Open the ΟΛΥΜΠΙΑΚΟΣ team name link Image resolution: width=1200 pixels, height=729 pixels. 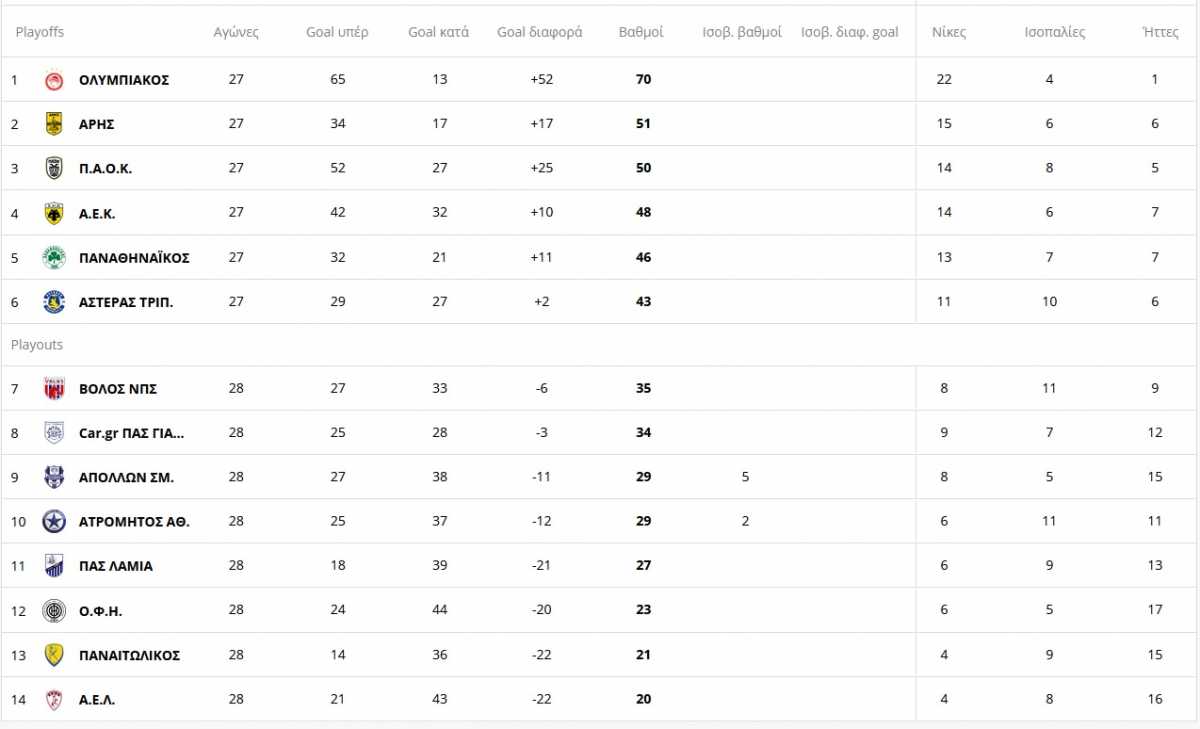tap(124, 80)
